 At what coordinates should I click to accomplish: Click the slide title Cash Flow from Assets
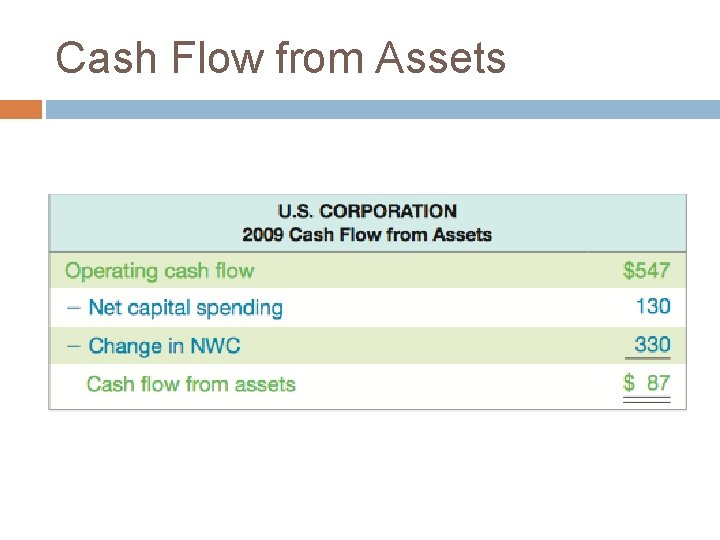(x=281, y=58)
